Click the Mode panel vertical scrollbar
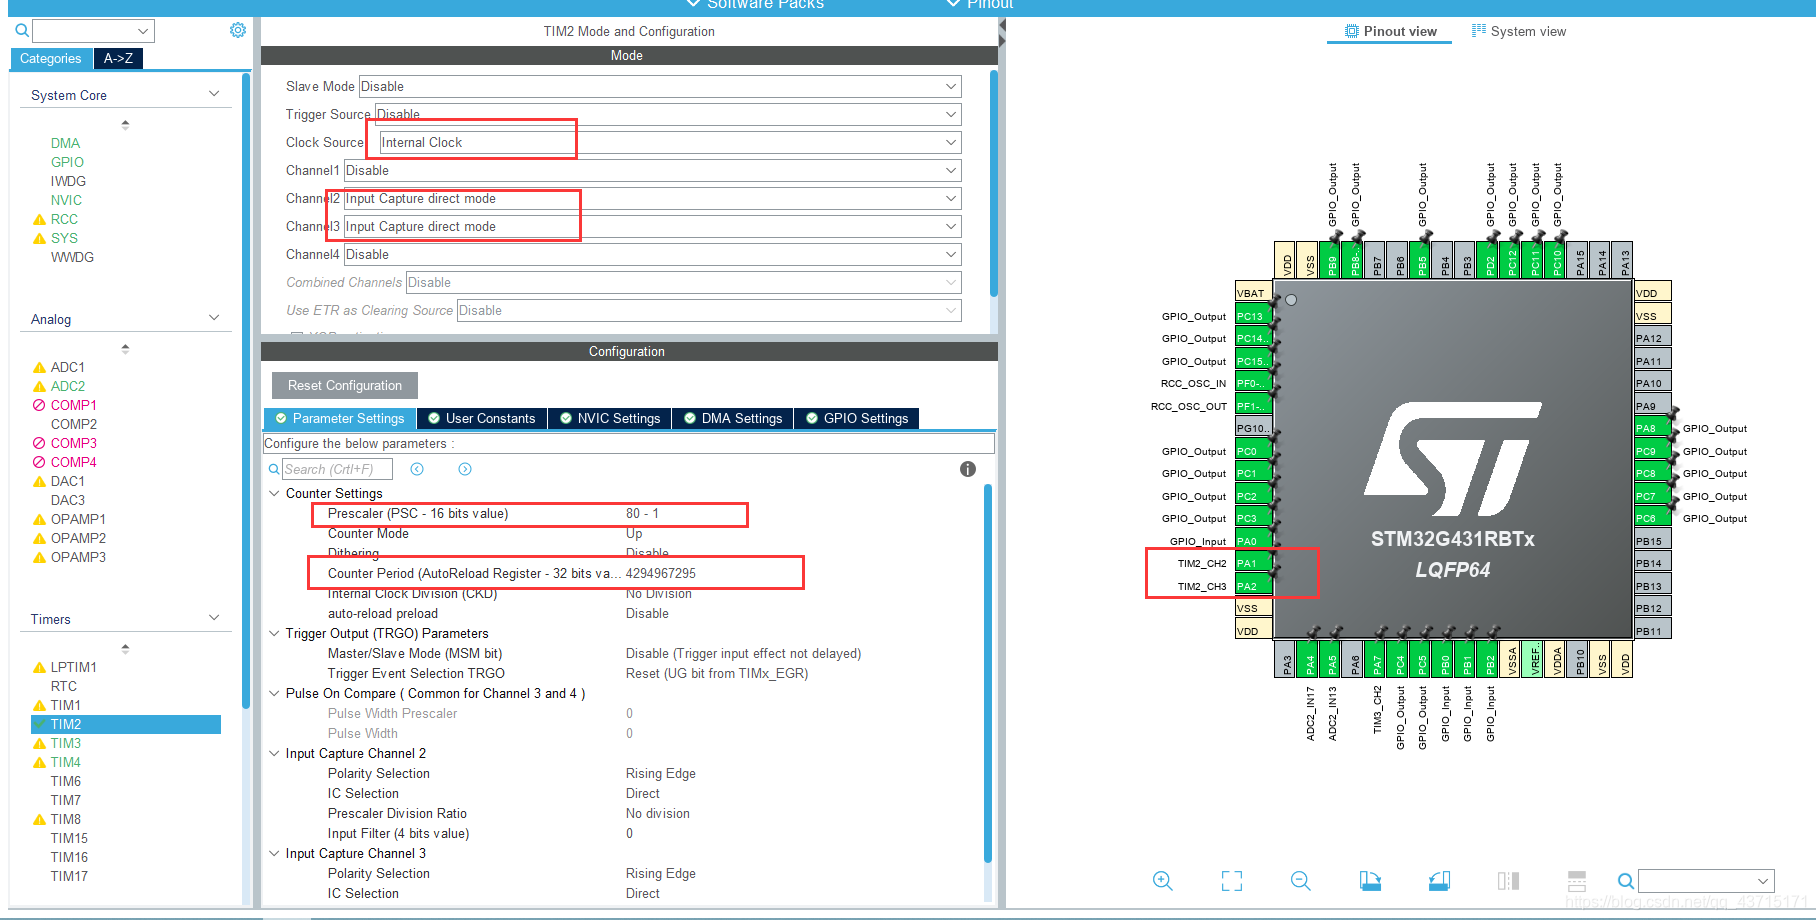The image size is (1816, 920). point(993,184)
